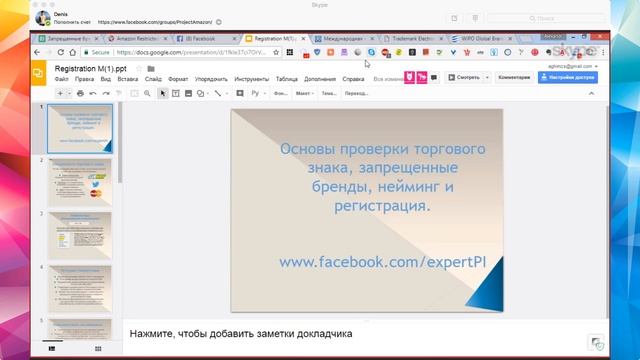Image resolution: width=640 pixels, height=360 pixels.
Task: Click first pink collaborator avatar
Action: coord(409,77)
